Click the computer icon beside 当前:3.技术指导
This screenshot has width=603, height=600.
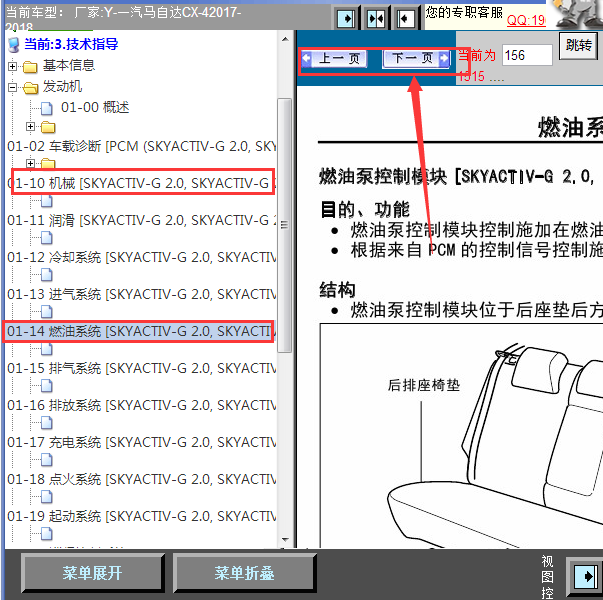[13, 45]
